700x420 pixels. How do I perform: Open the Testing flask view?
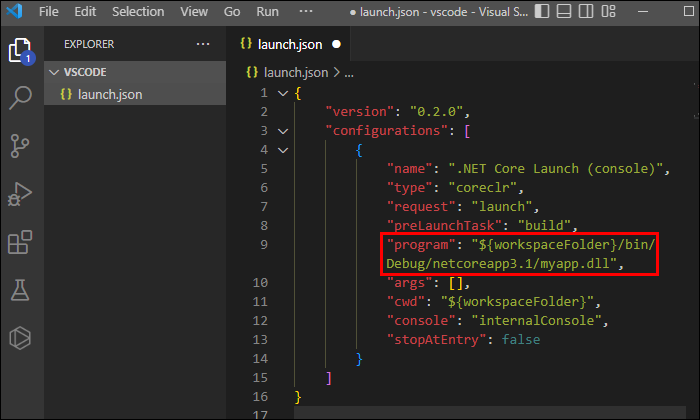click(x=20, y=290)
